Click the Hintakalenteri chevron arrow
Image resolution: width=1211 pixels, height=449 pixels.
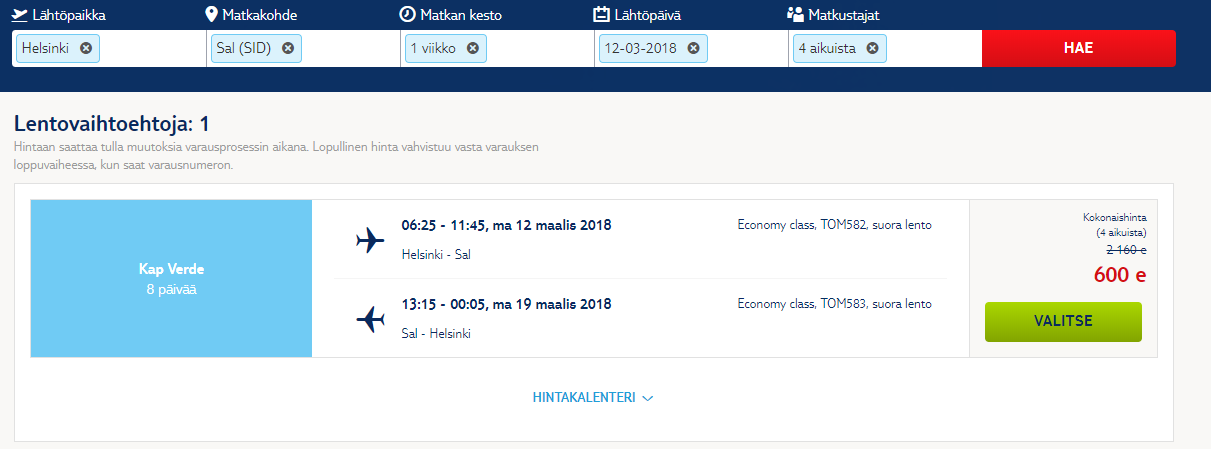(648, 398)
